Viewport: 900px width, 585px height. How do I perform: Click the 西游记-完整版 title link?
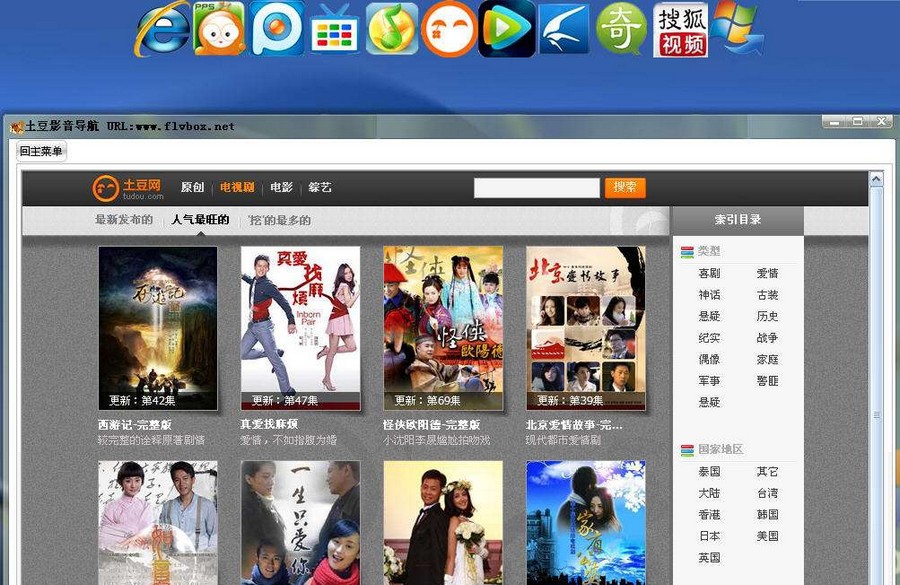point(135,425)
